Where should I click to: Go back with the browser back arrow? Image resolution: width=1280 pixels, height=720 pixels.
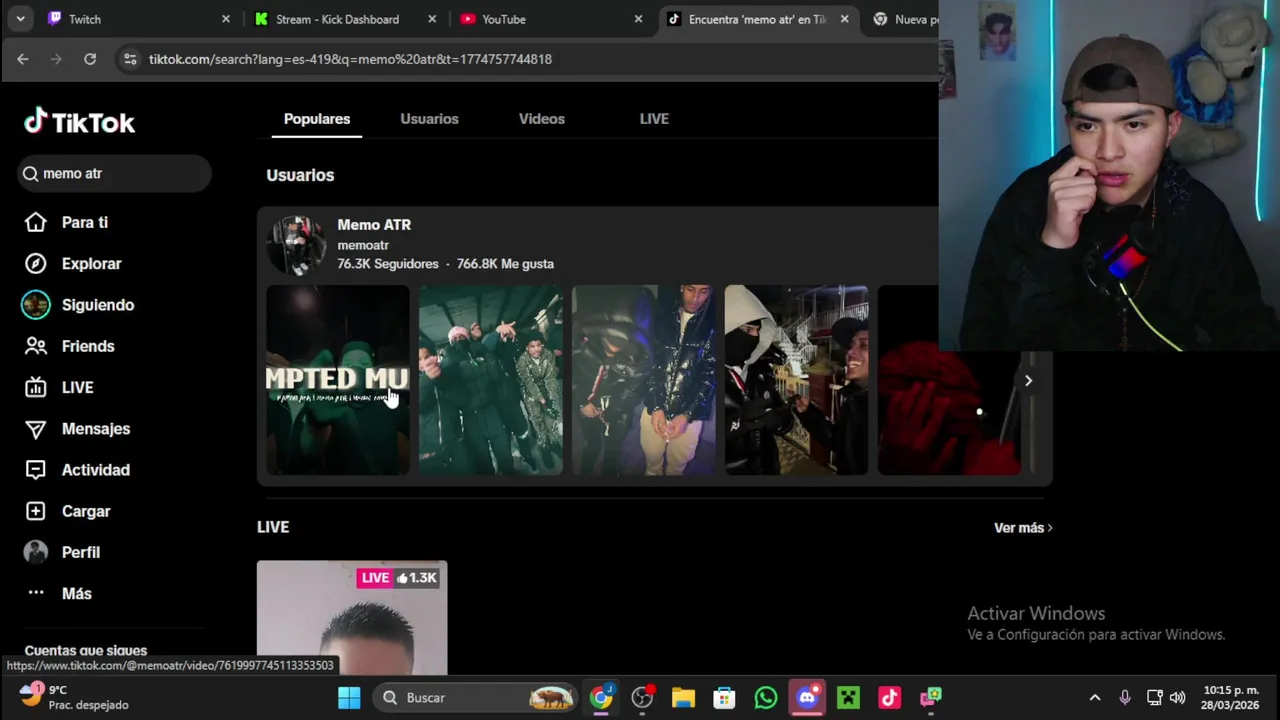pos(23,59)
